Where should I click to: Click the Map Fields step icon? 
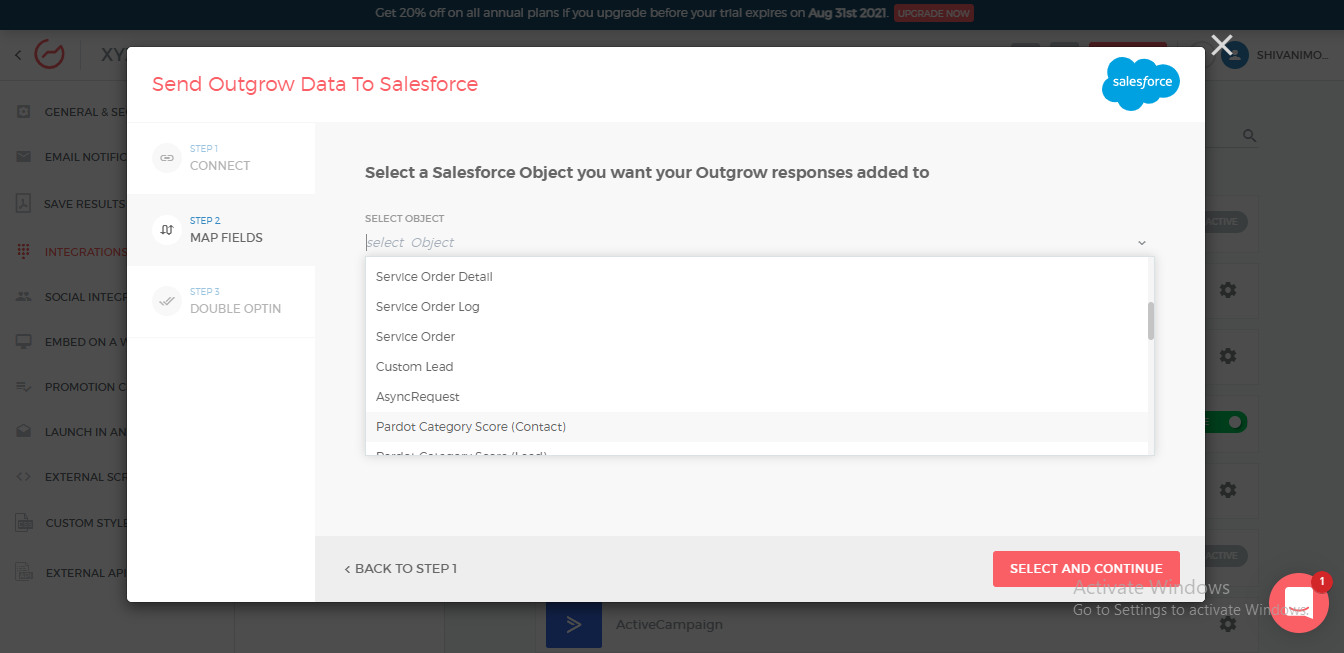click(167, 230)
